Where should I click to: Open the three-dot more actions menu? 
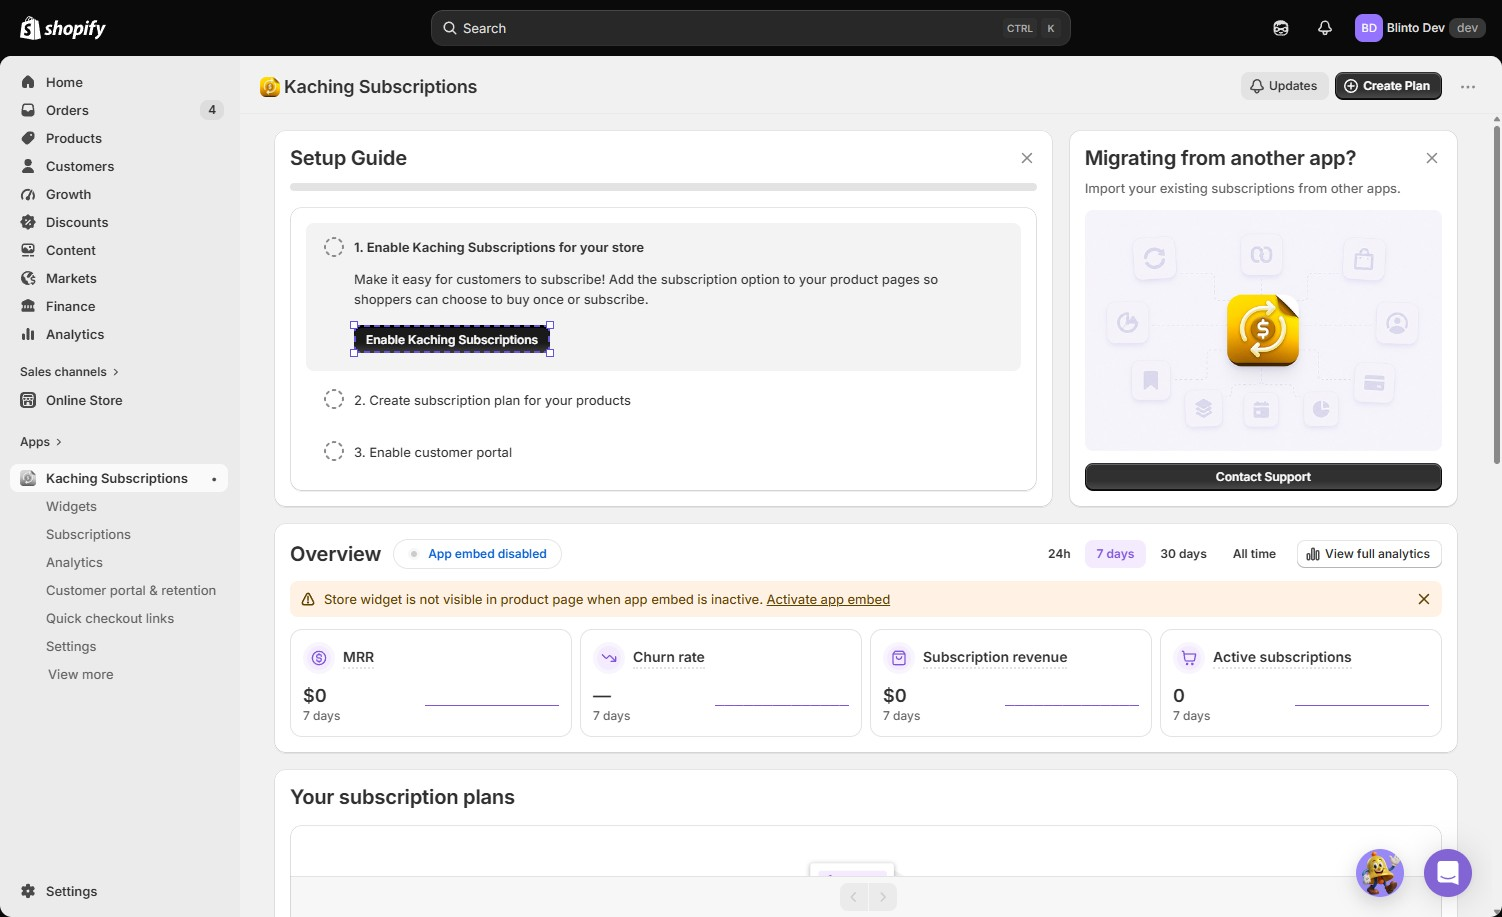click(1468, 87)
